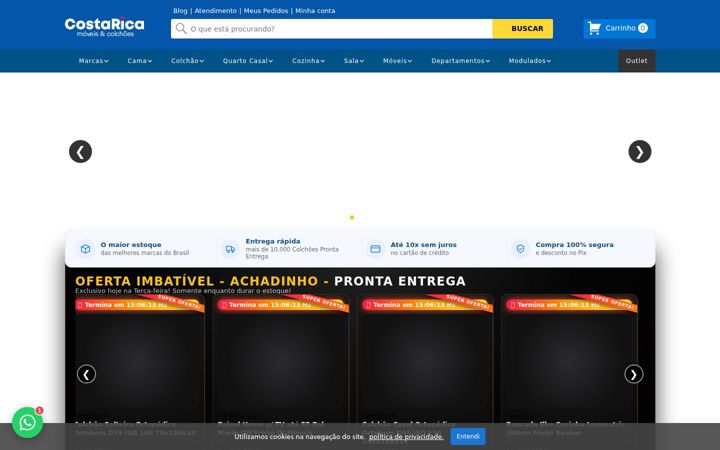Click the card icon beside Até 10x sem juros
This screenshot has width=720, height=450.
point(376,249)
